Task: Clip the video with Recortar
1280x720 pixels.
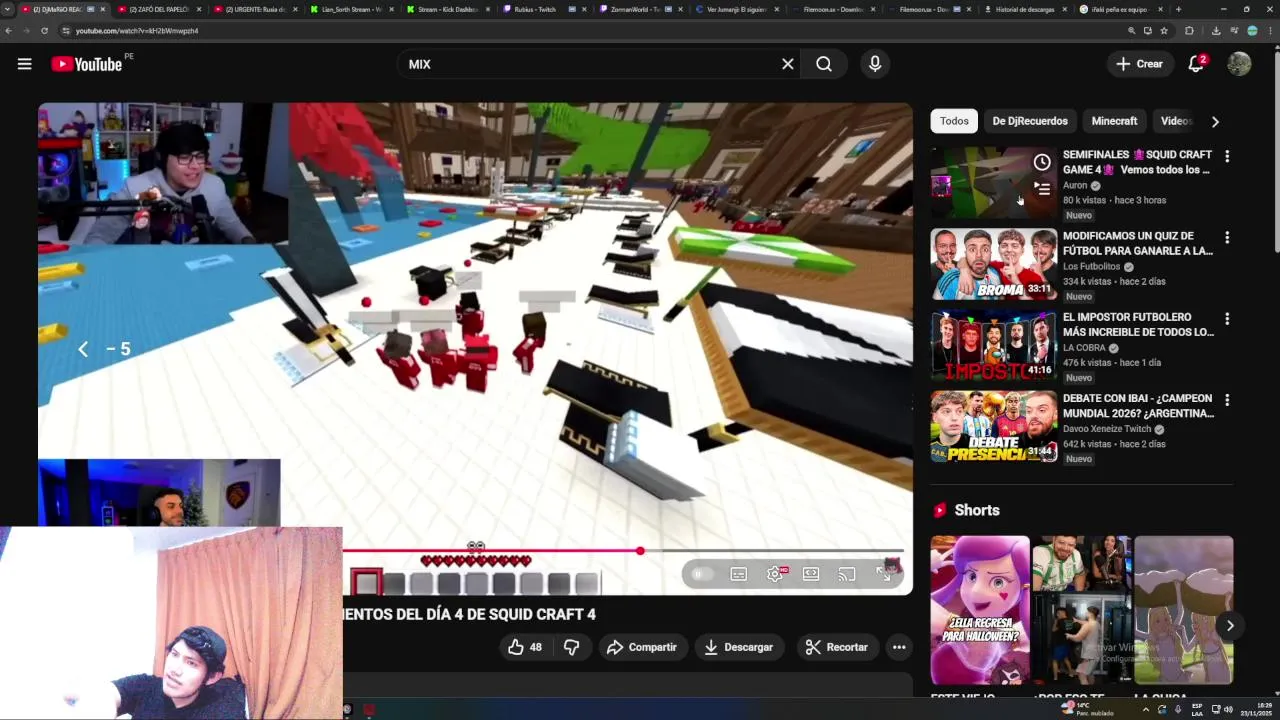Action: click(837, 647)
